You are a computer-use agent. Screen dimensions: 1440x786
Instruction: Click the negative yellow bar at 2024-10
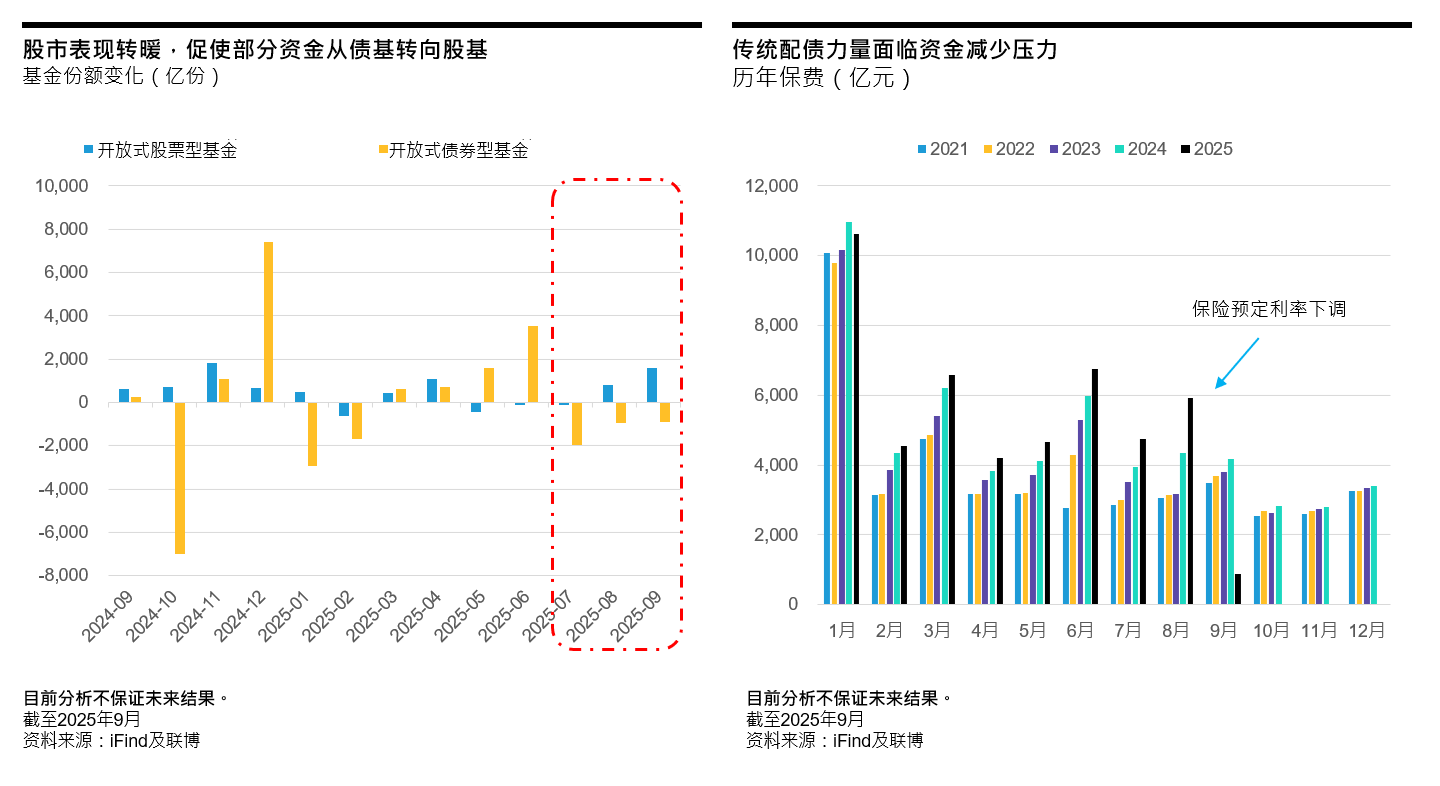pos(180,478)
